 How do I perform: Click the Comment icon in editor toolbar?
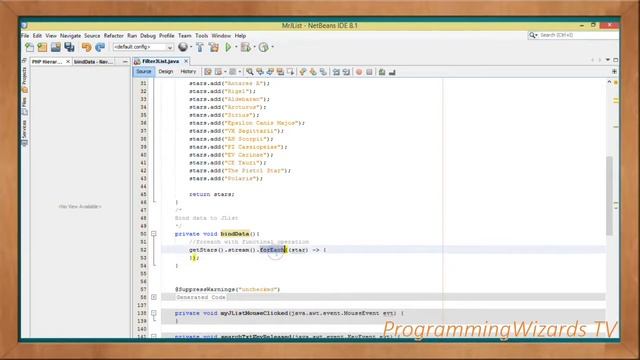382,72
